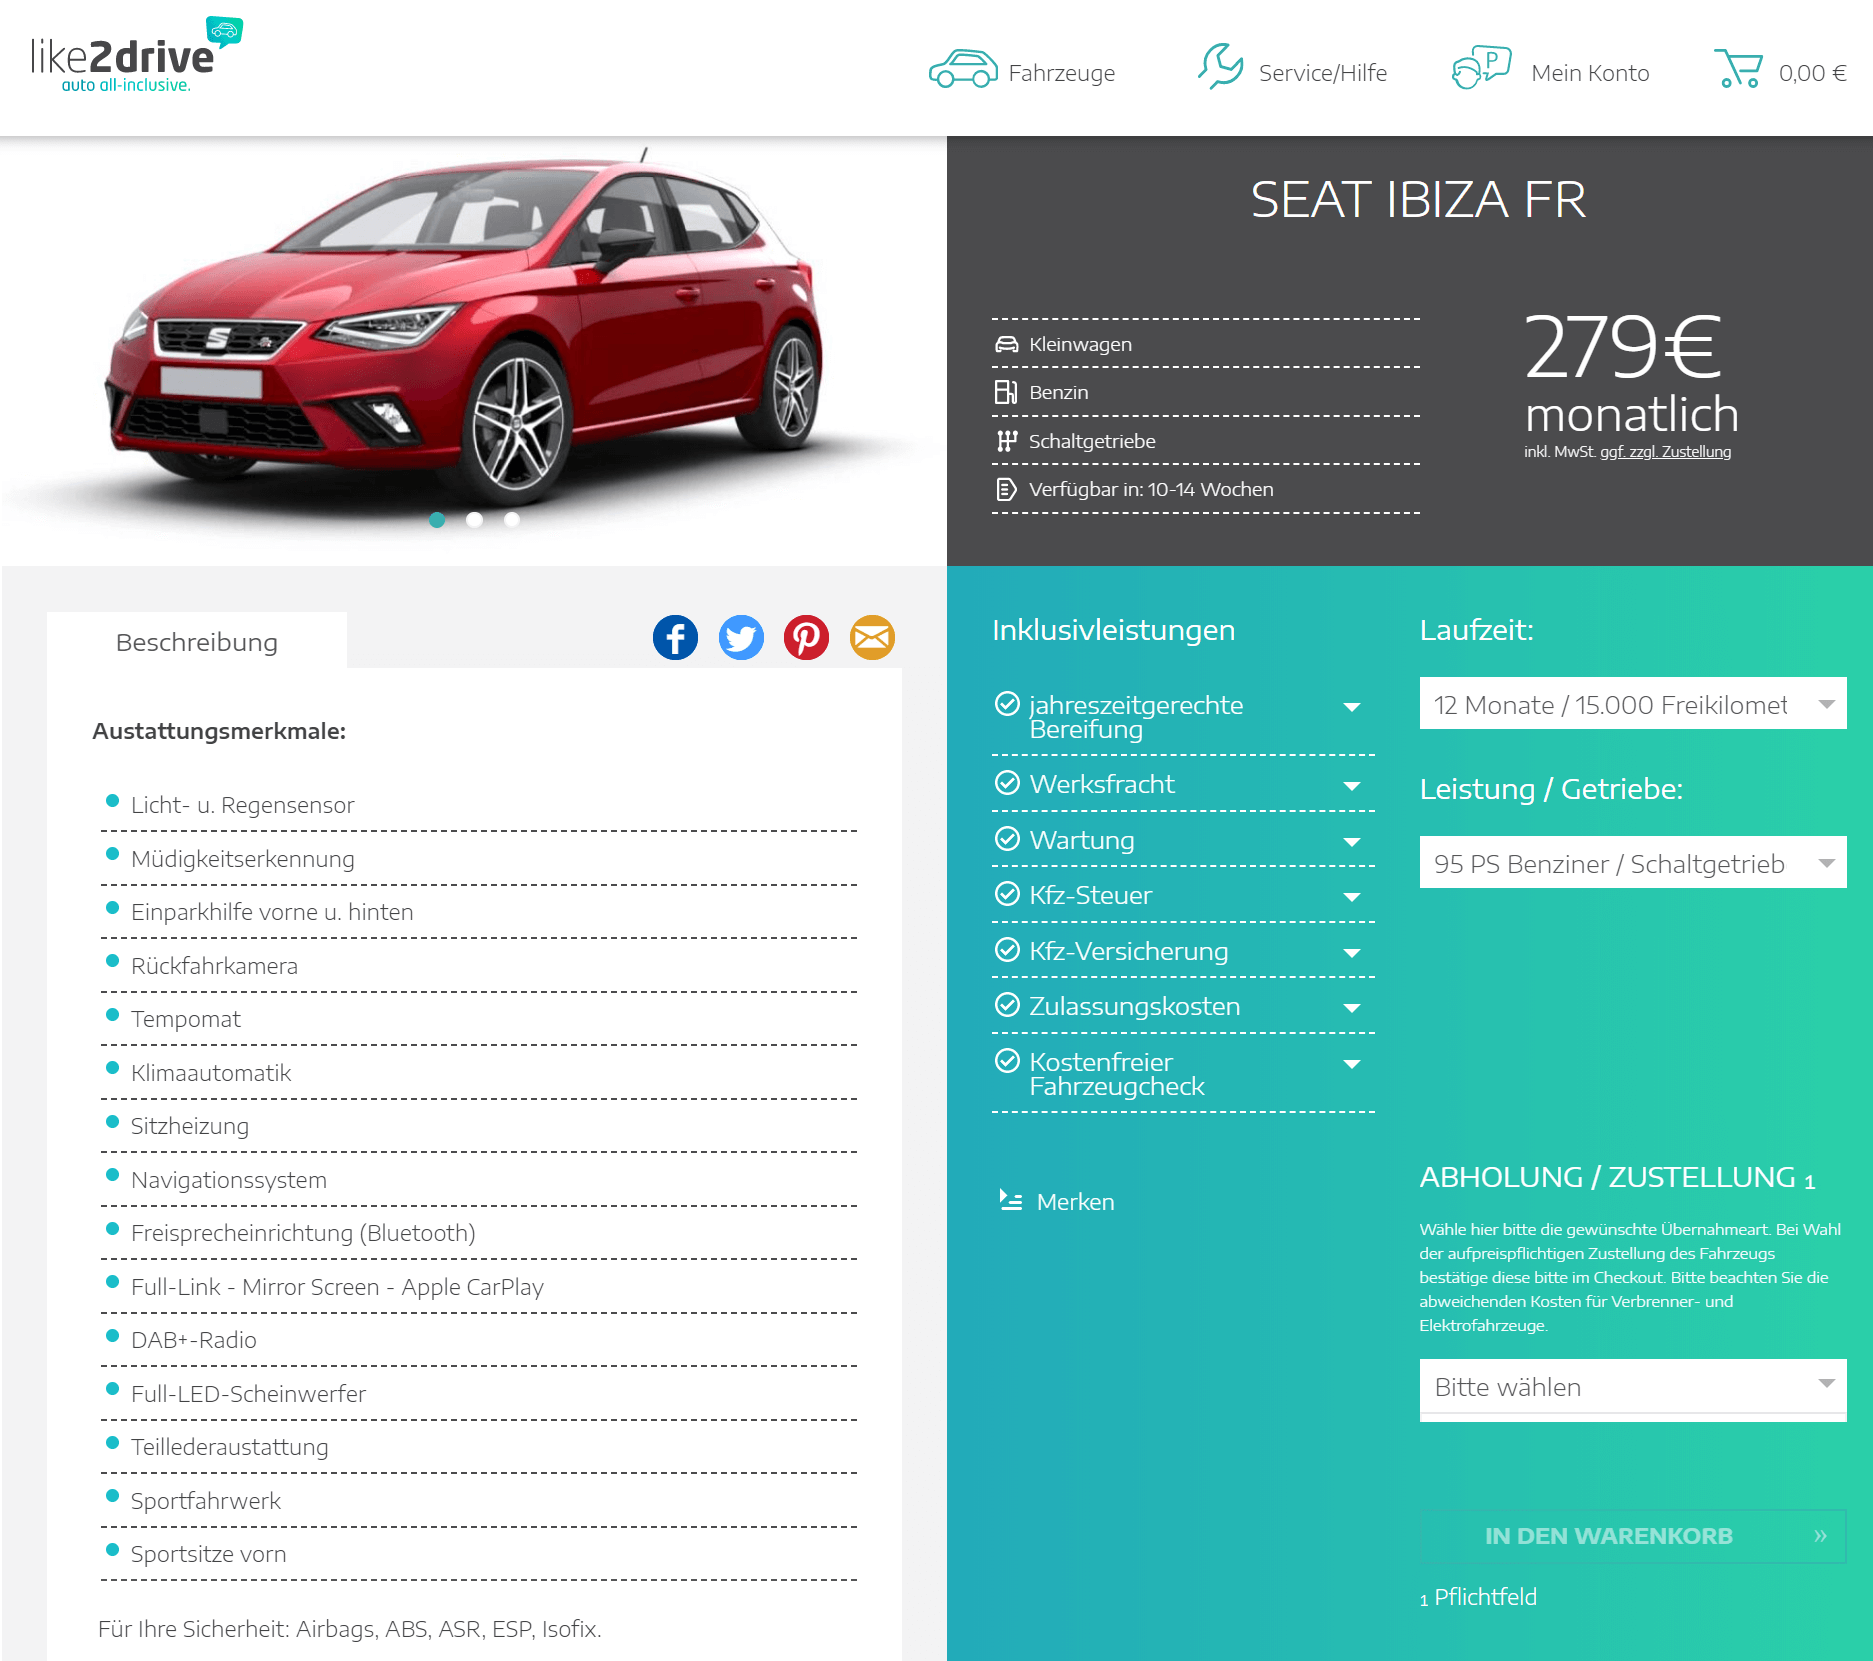Click the Service/Hilfe wrench icon
1873x1661 pixels.
tap(1221, 66)
